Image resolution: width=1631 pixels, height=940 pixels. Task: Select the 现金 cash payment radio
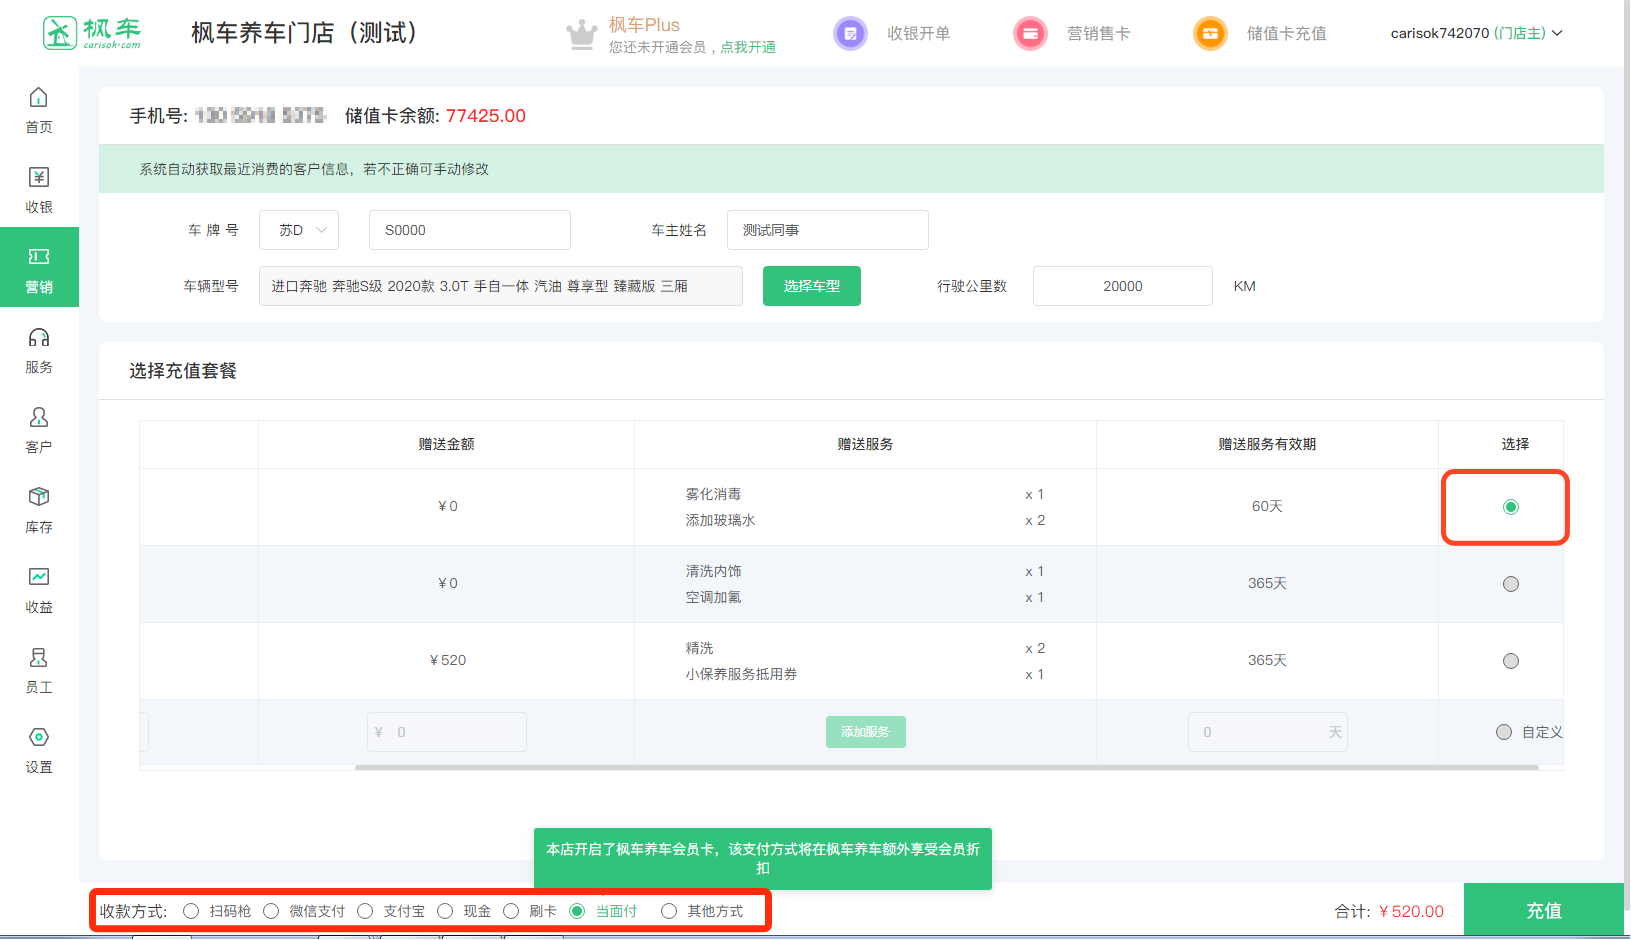(445, 911)
